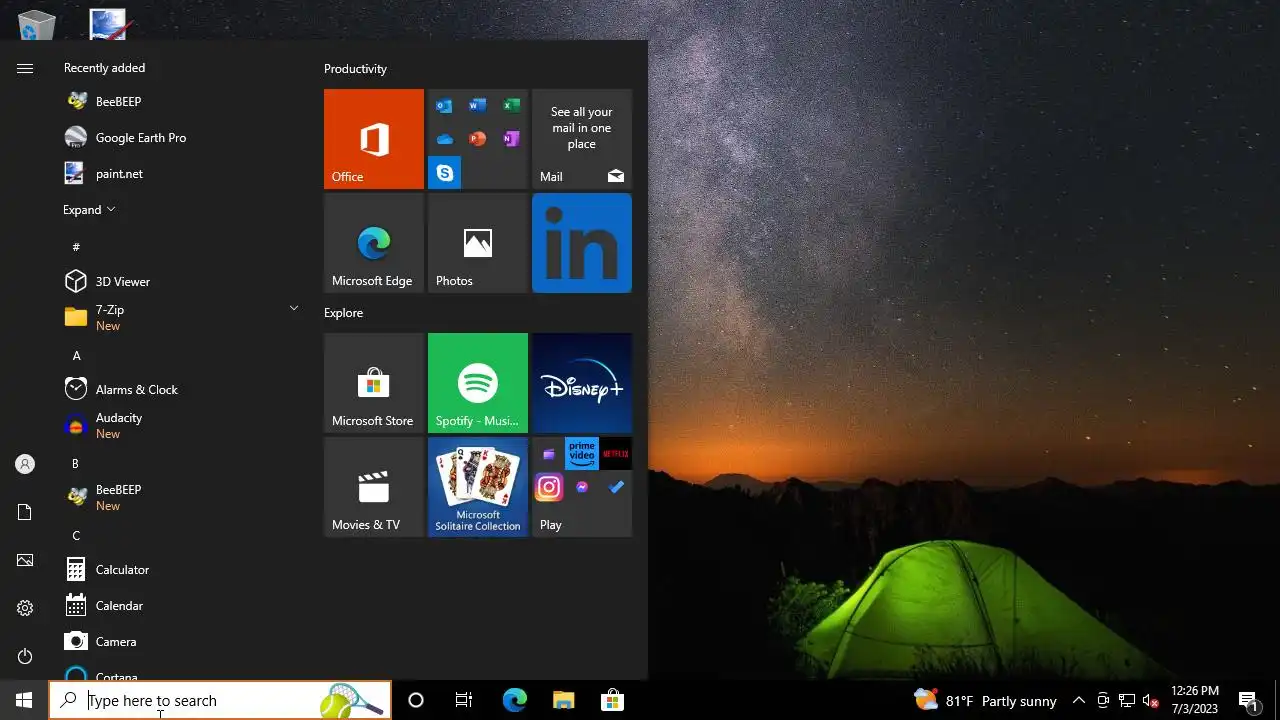Launch BeeBEEP from Recently added
1280x720 pixels.
[182, 102]
